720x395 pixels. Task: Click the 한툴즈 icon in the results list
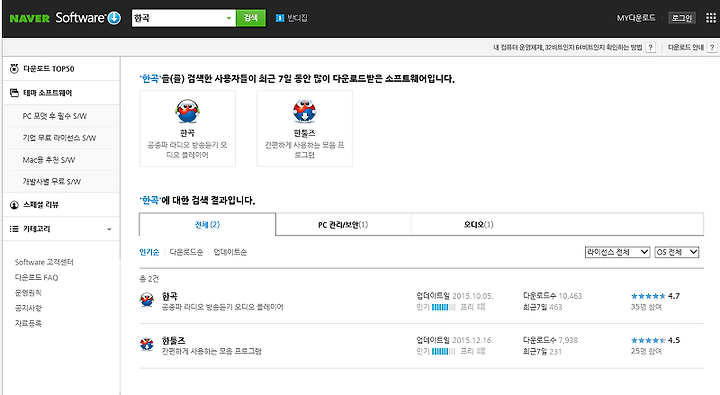147,344
